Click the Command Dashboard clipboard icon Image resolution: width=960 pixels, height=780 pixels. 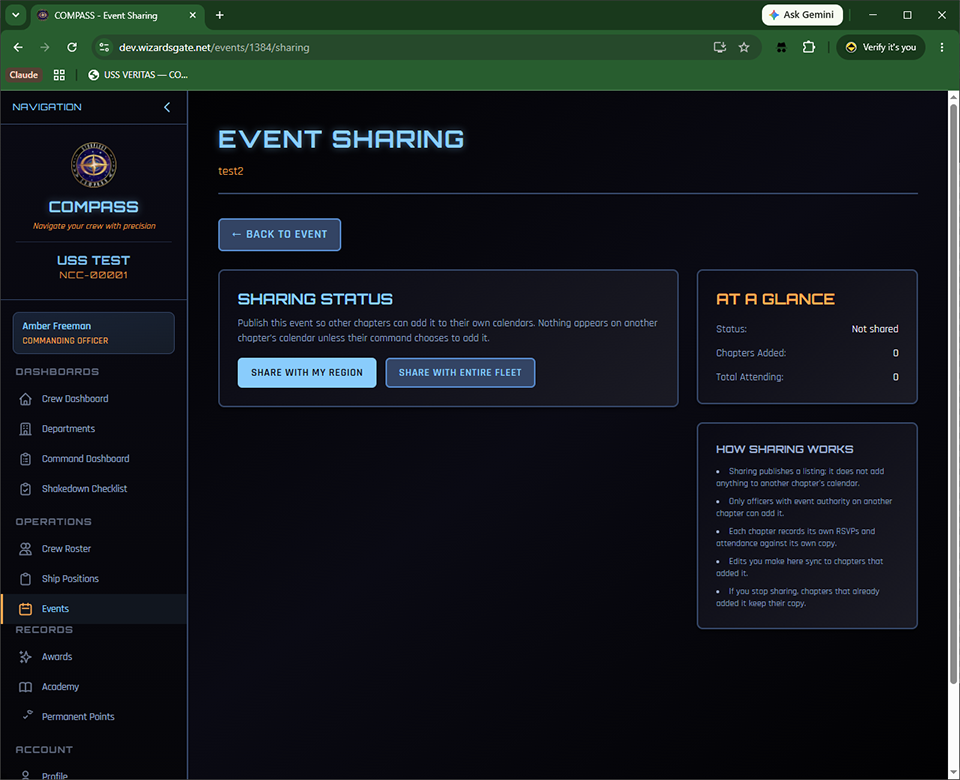25,459
